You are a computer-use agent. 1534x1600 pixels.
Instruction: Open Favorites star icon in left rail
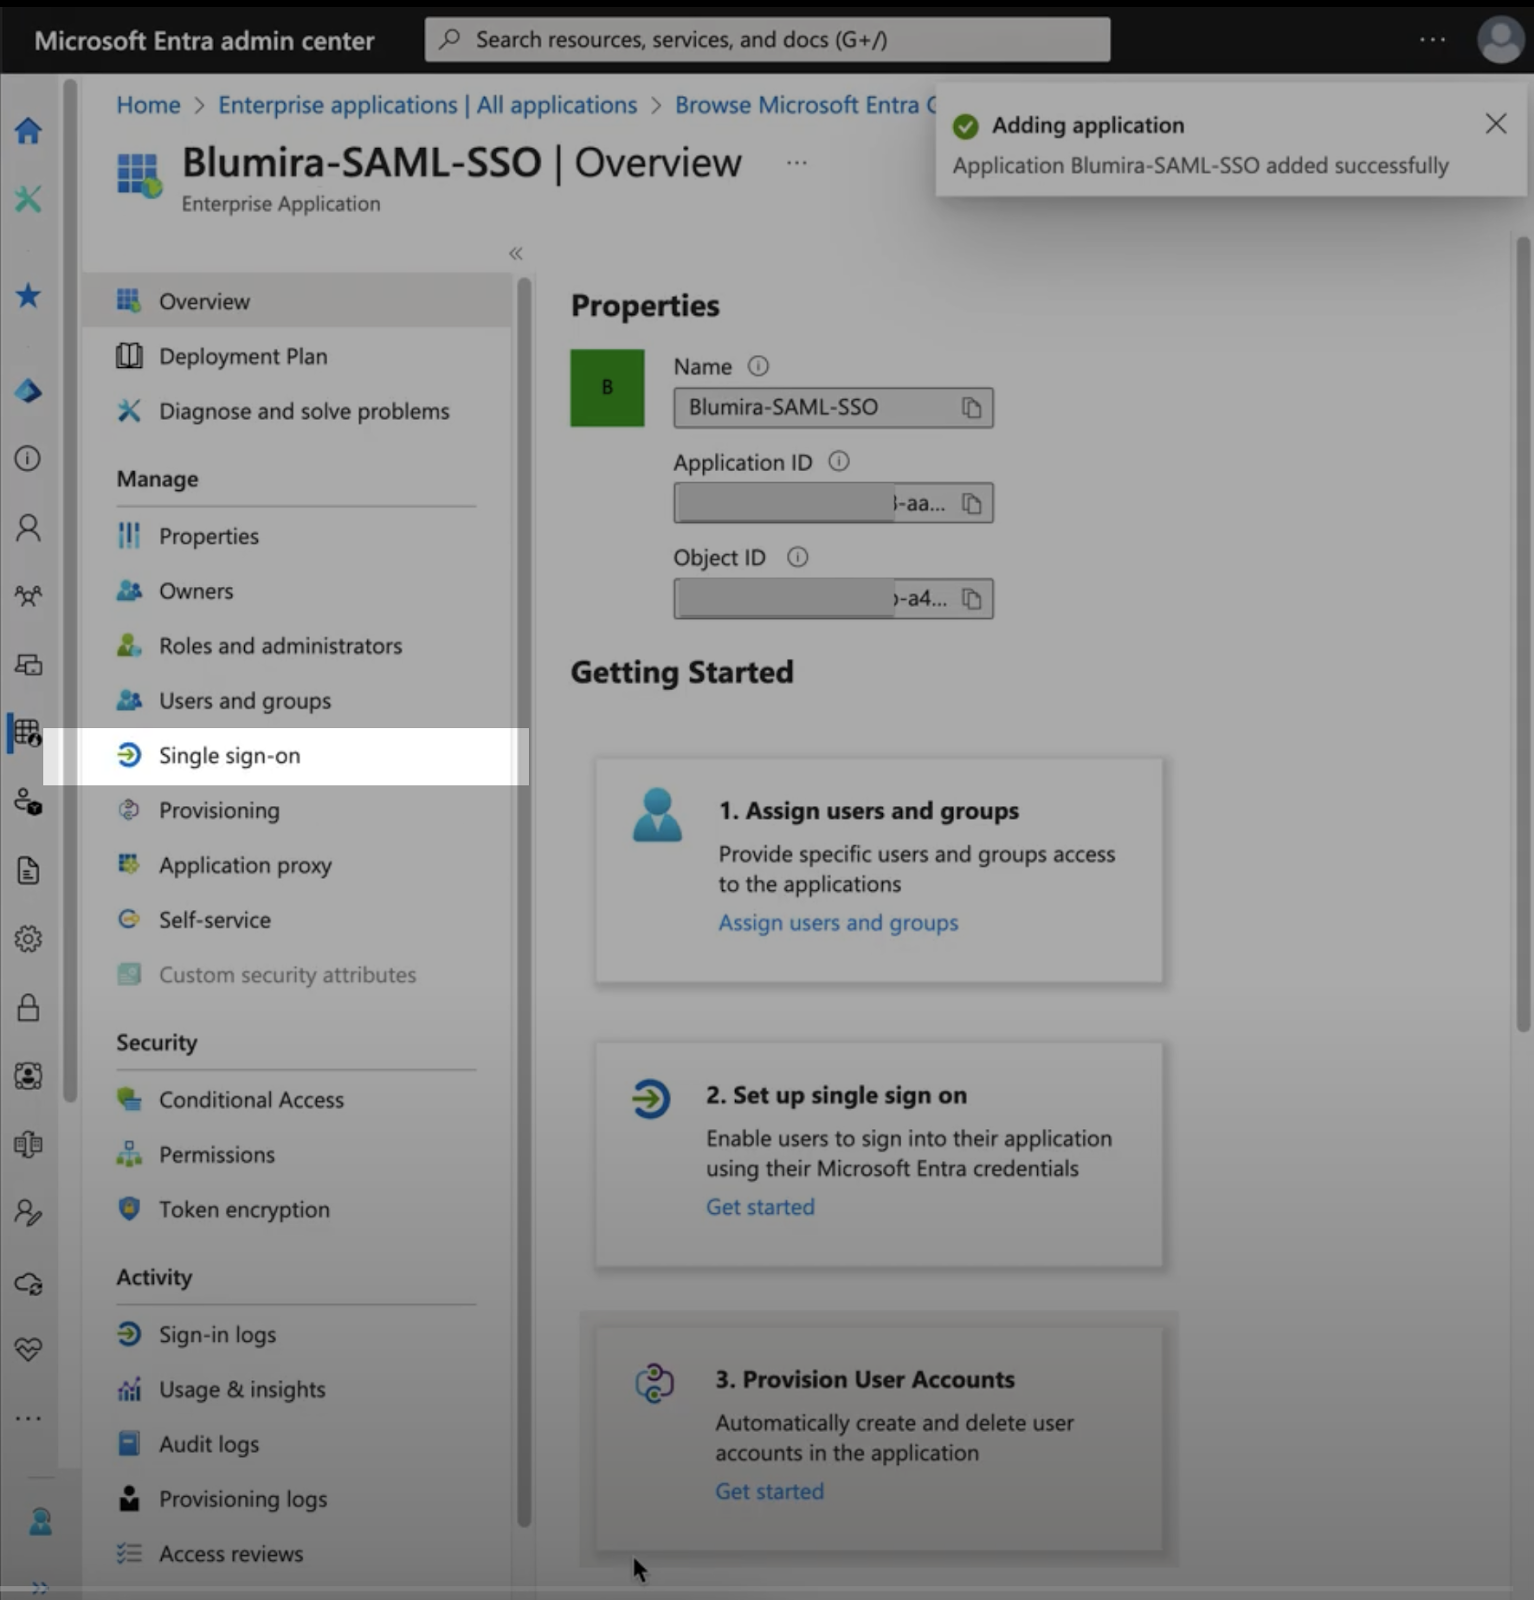[28, 295]
